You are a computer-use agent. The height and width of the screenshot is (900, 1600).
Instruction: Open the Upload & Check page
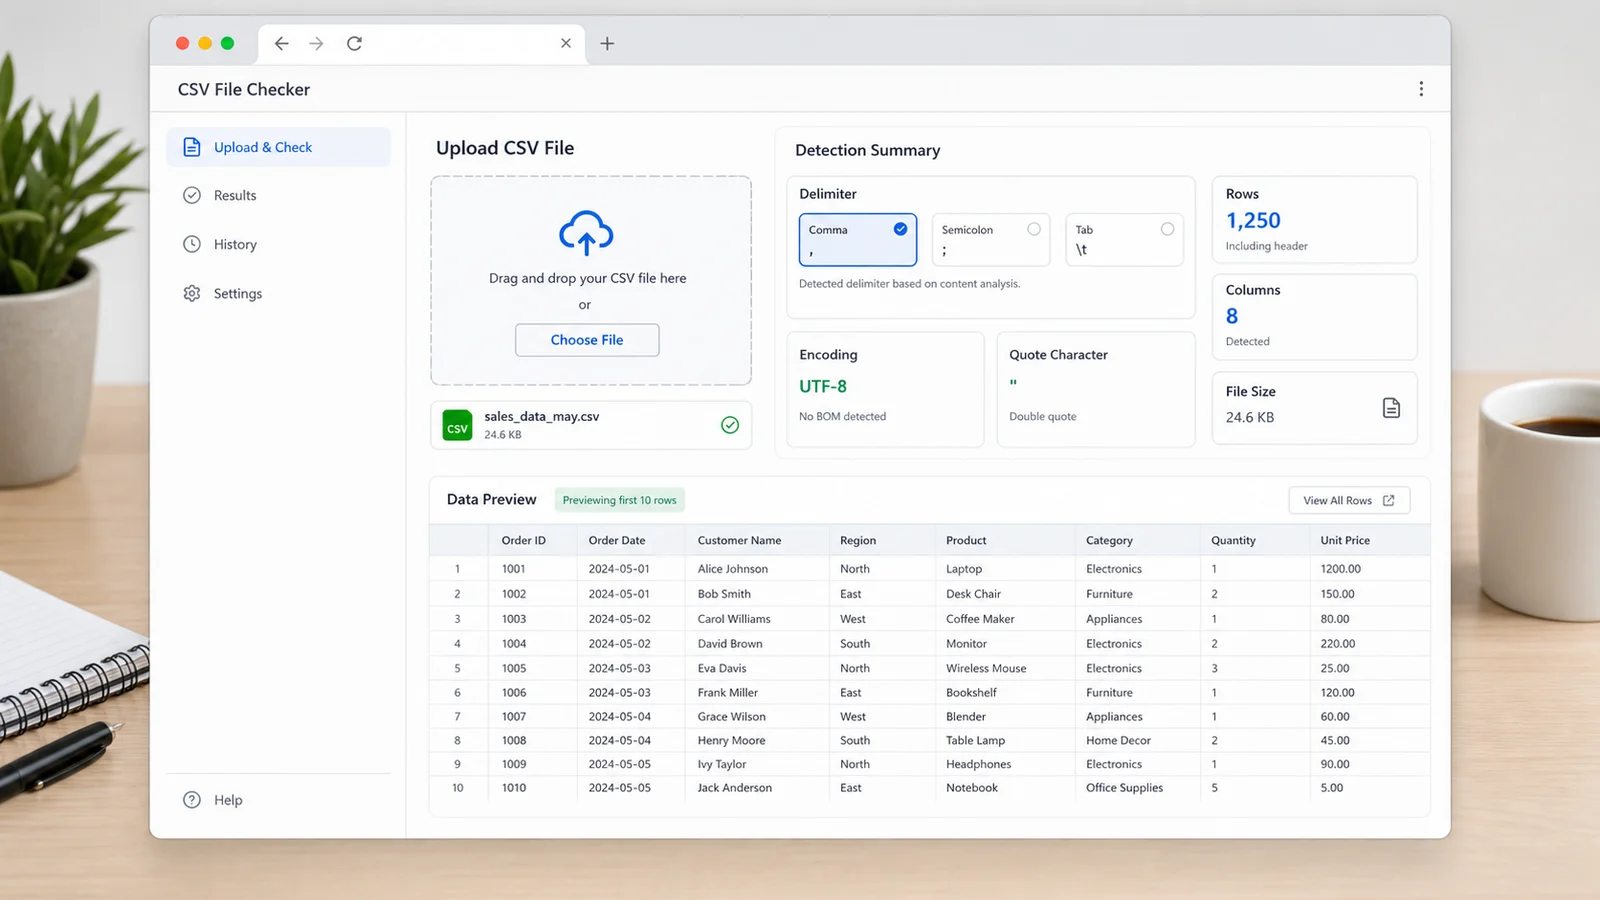[278, 147]
